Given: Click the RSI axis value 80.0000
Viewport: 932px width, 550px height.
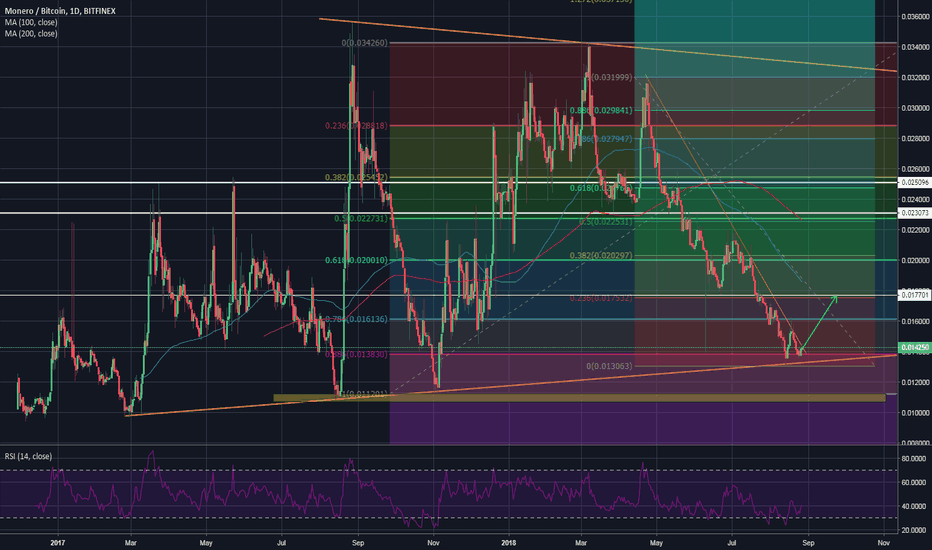Looking at the screenshot, I should click(914, 459).
